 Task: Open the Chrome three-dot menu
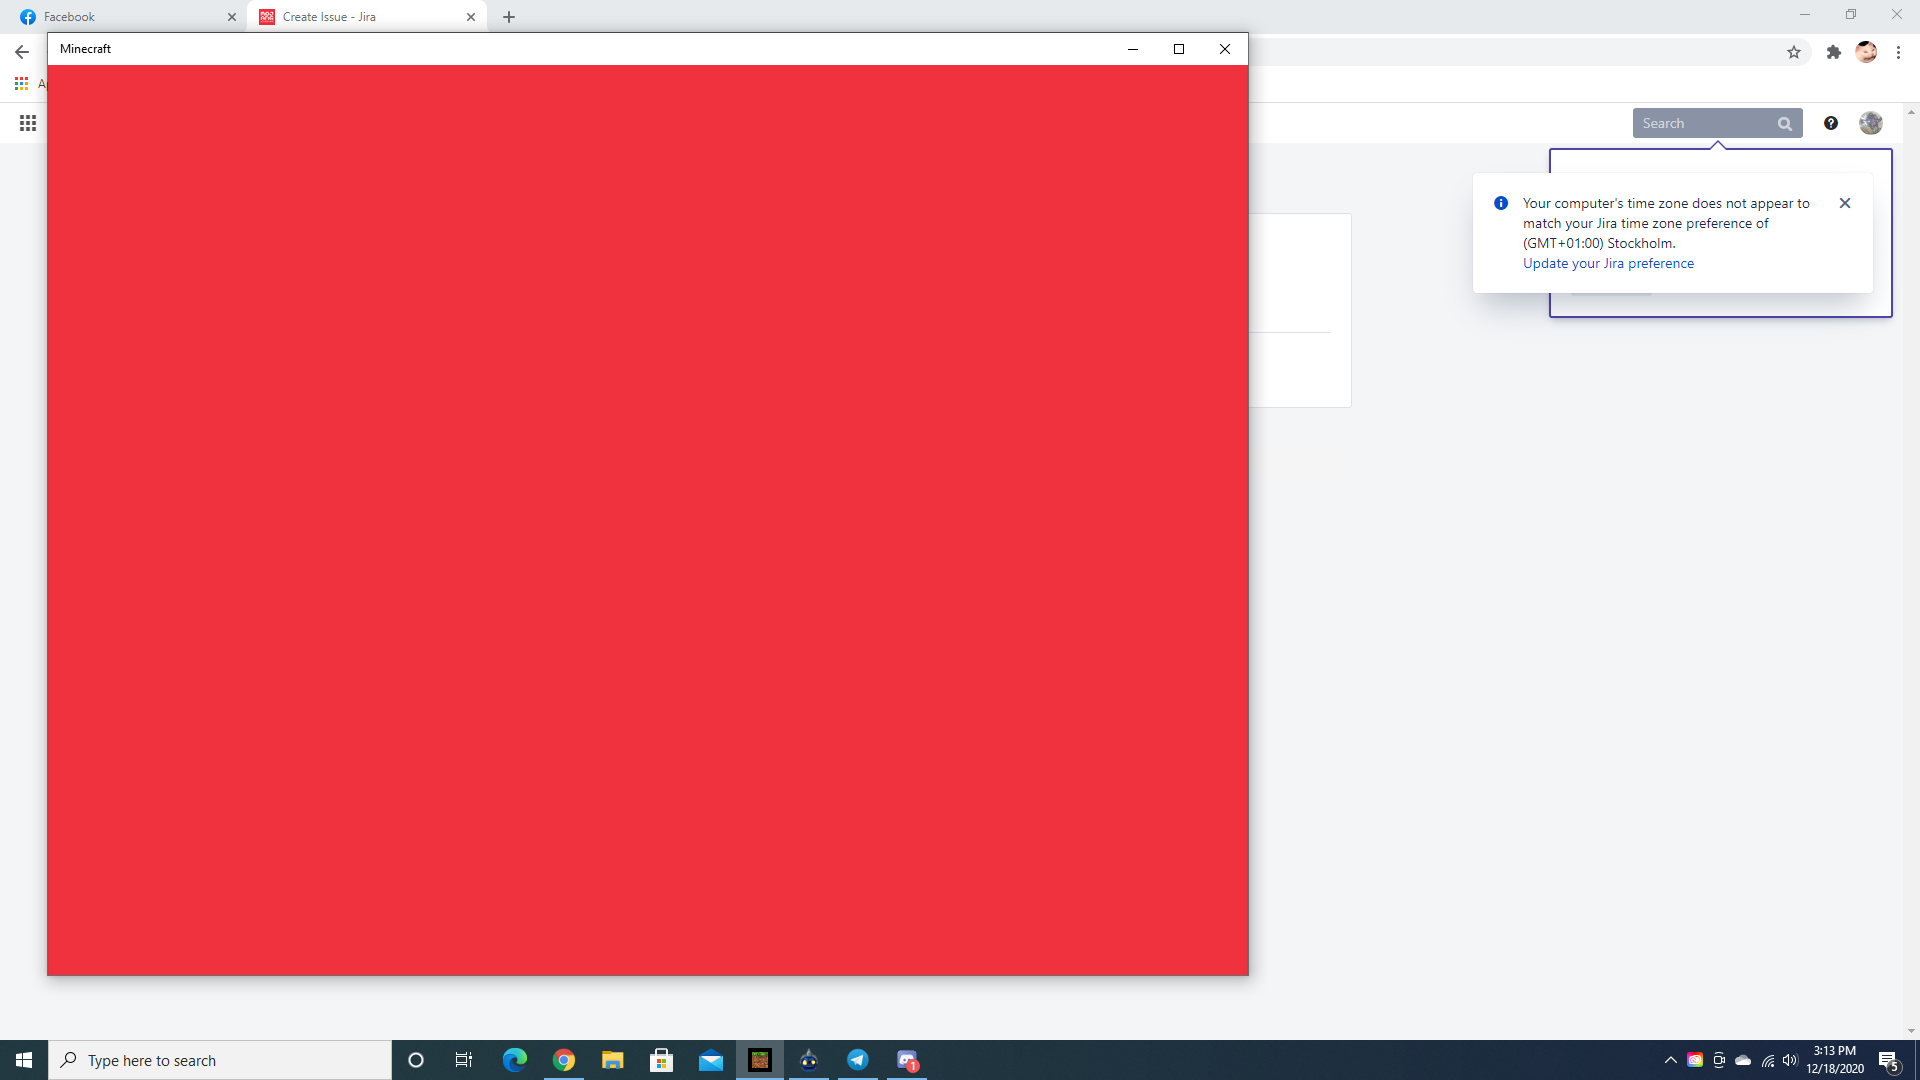tap(1898, 52)
